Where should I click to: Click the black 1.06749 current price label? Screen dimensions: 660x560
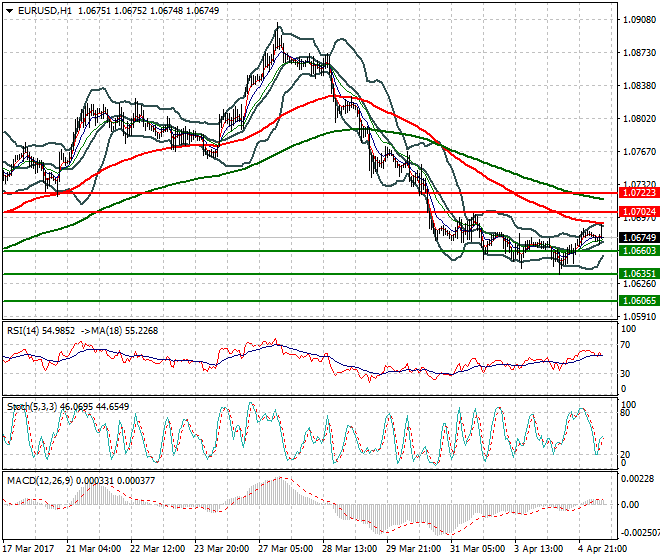pos(639,237)
